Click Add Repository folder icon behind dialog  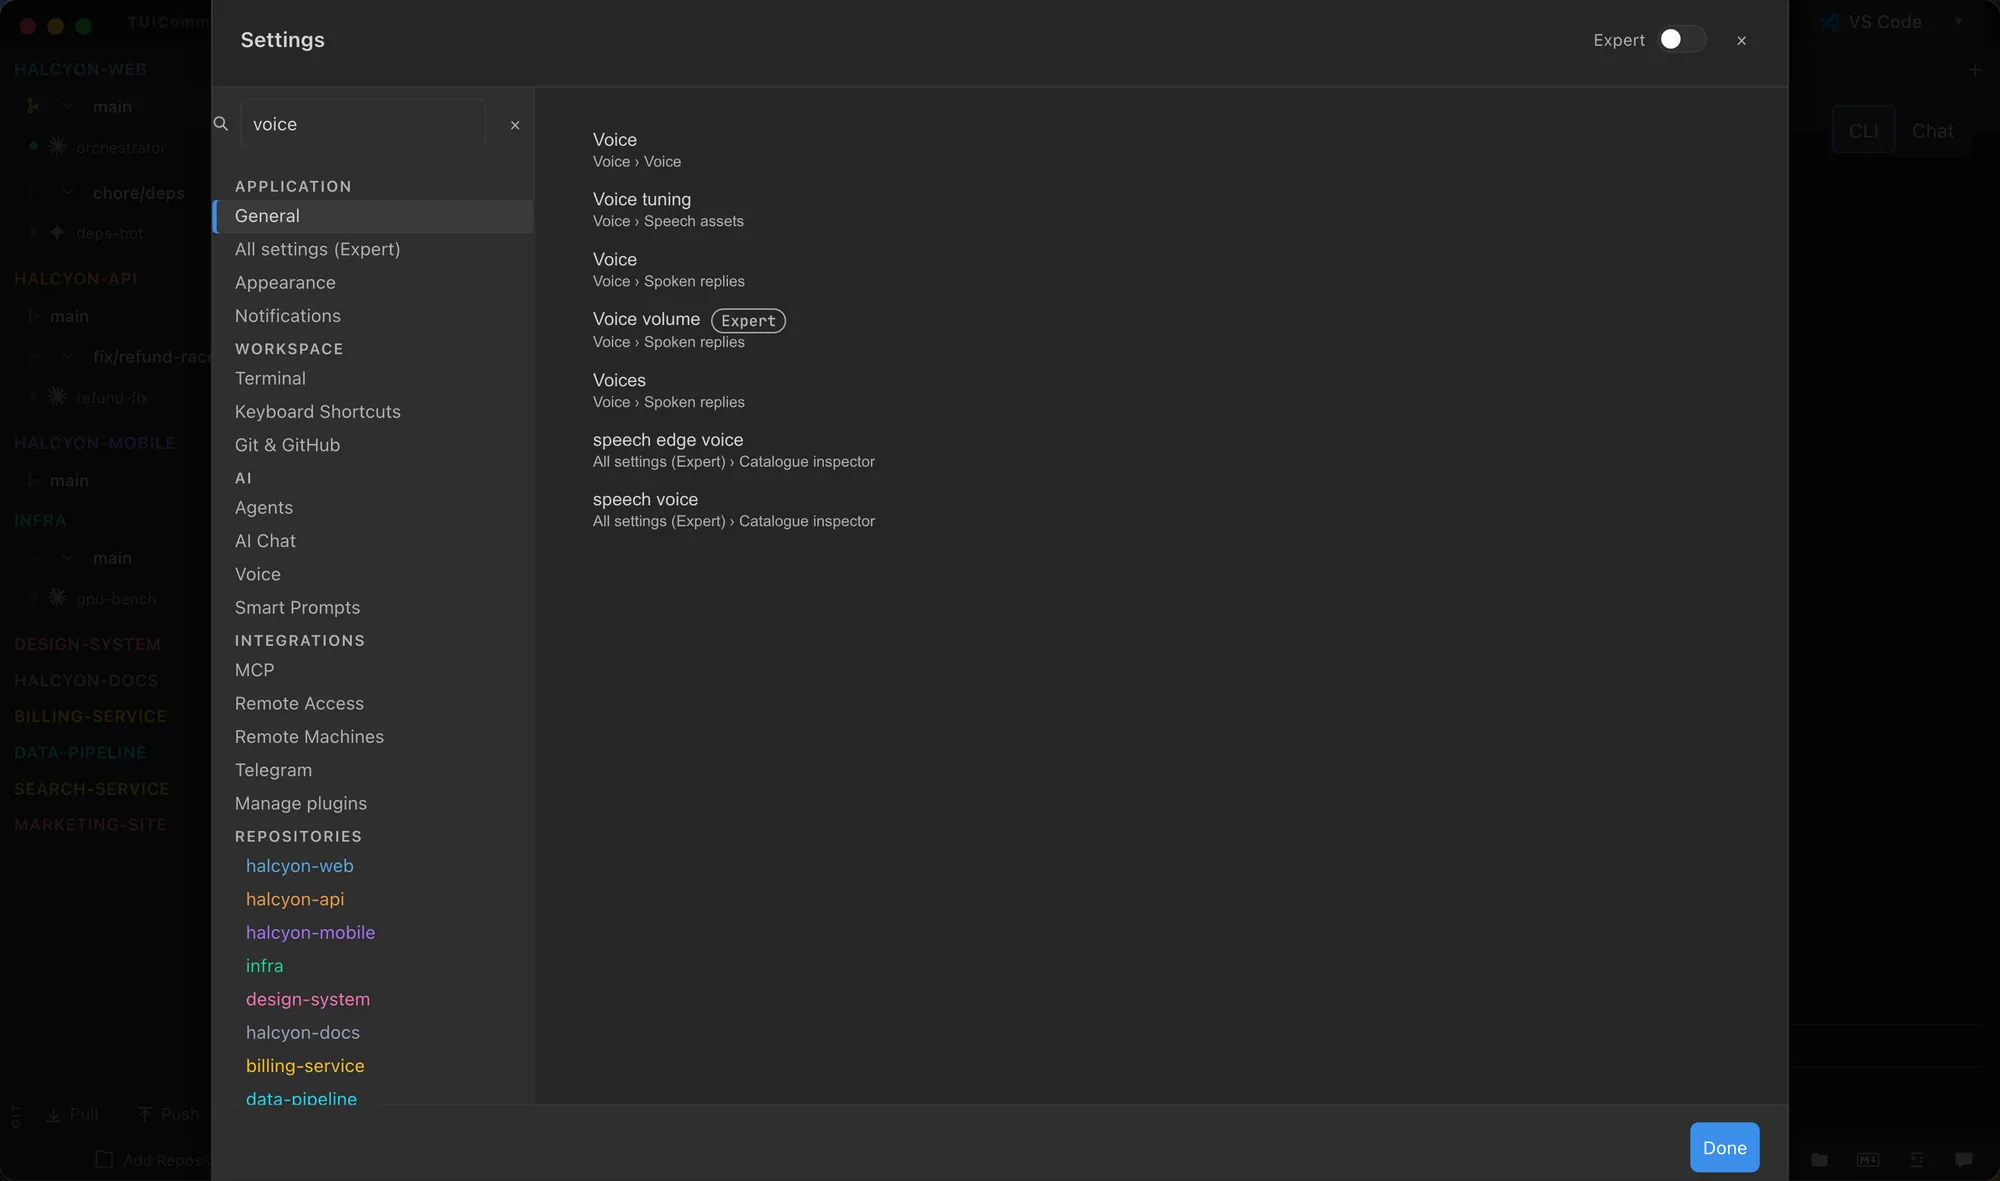coord(104,1159)
